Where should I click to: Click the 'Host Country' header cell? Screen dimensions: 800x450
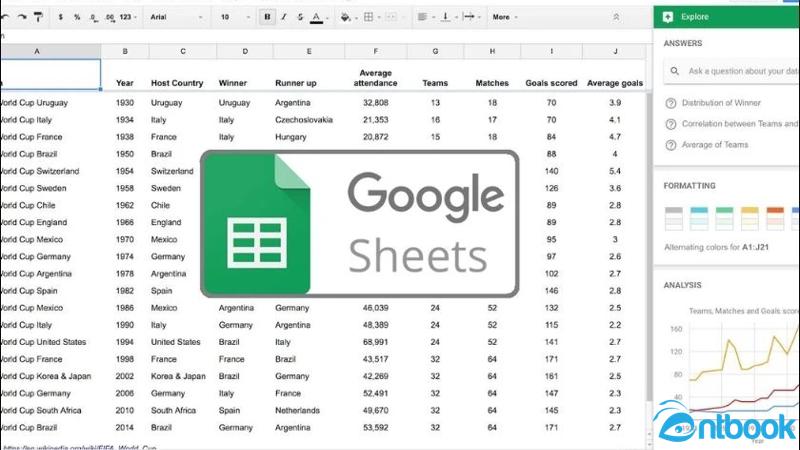pos(177,83)
